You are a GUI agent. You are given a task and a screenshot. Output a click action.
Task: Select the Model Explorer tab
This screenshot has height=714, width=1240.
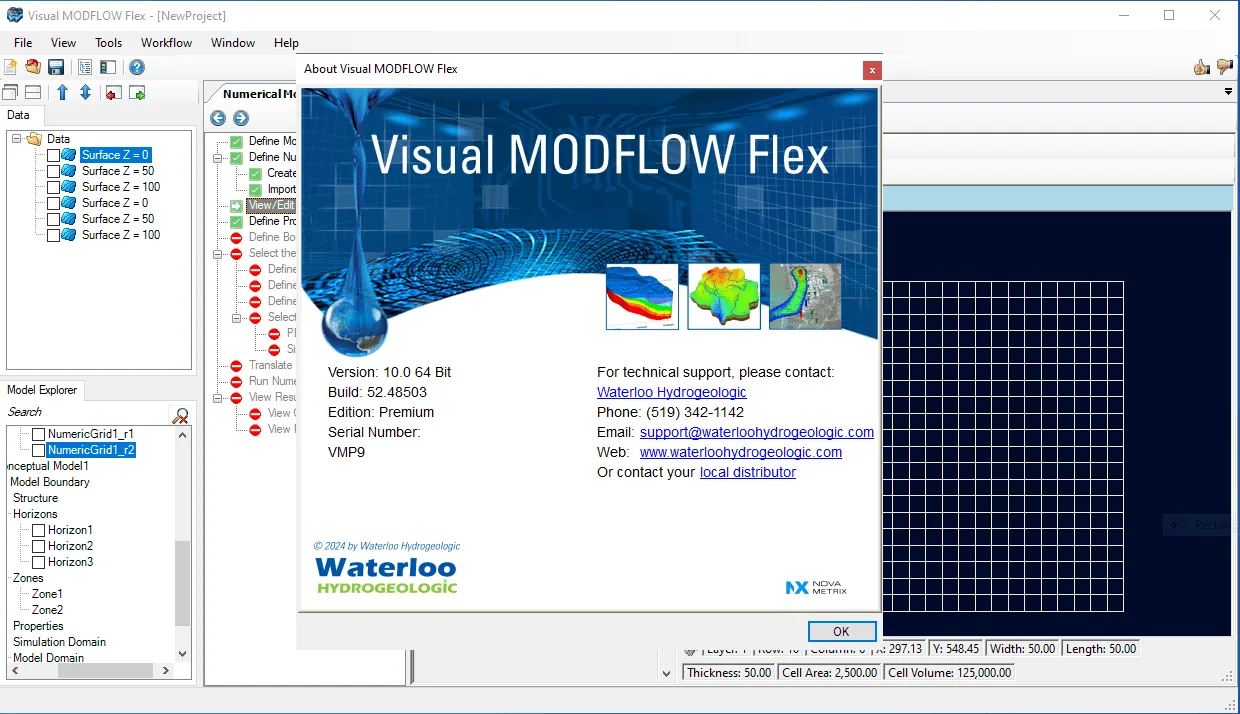tap(42, 390)
